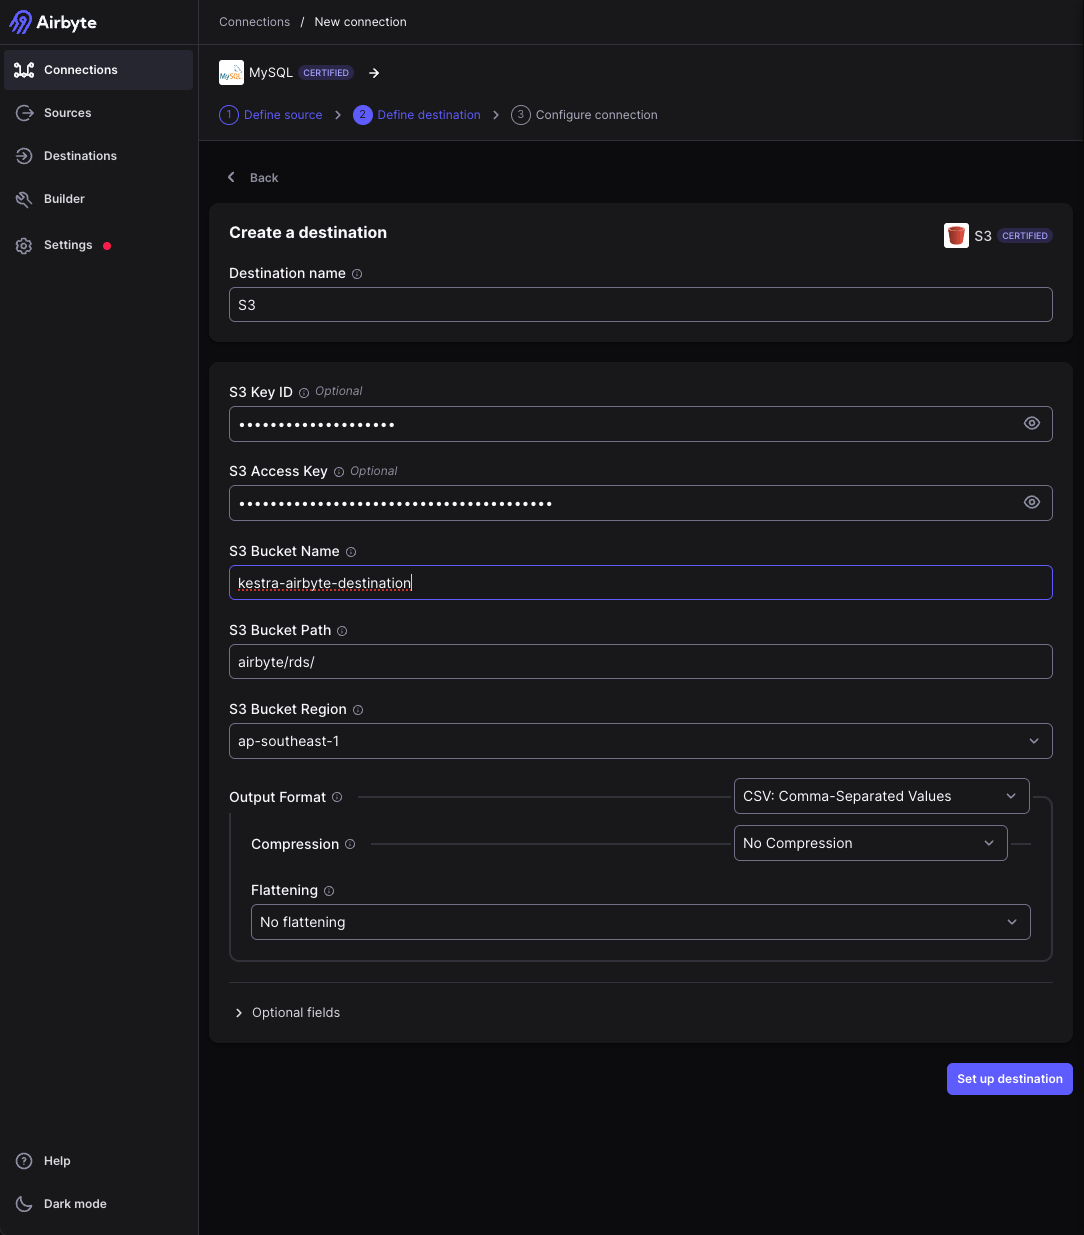Open the Destinations panel
1084x1235 pixels.
[78, 155]
